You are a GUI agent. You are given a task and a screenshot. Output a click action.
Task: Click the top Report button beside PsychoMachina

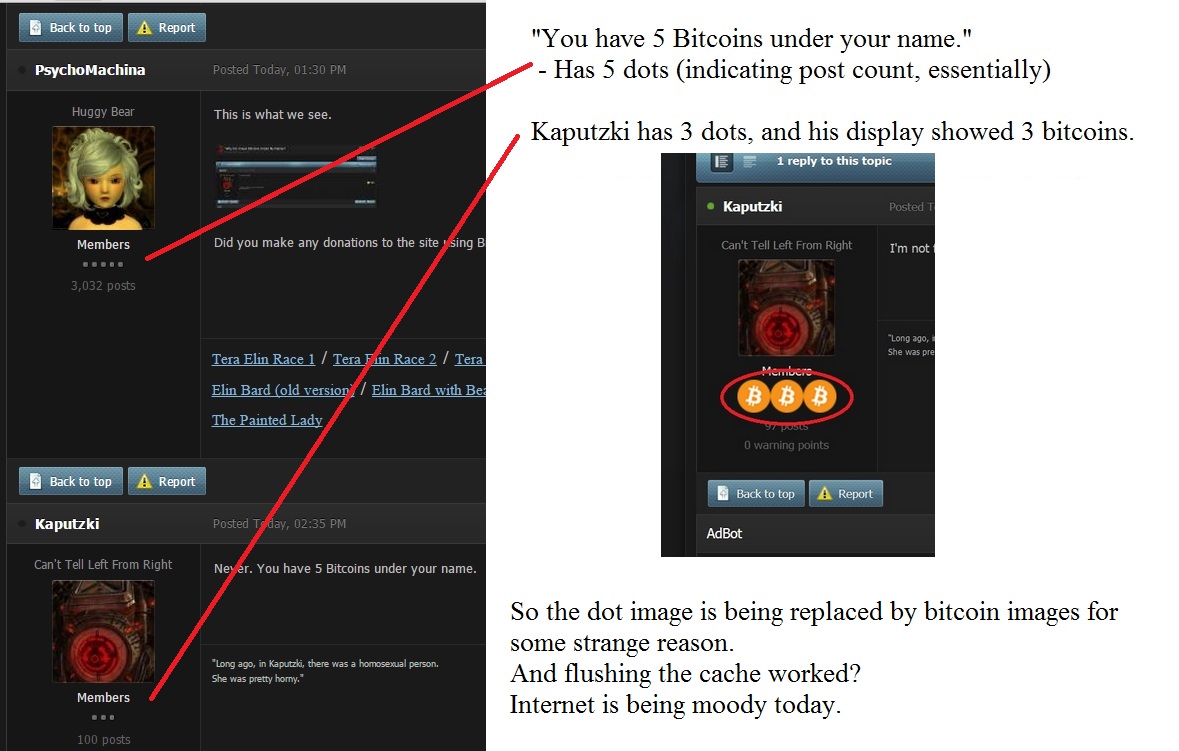(167, 28)
